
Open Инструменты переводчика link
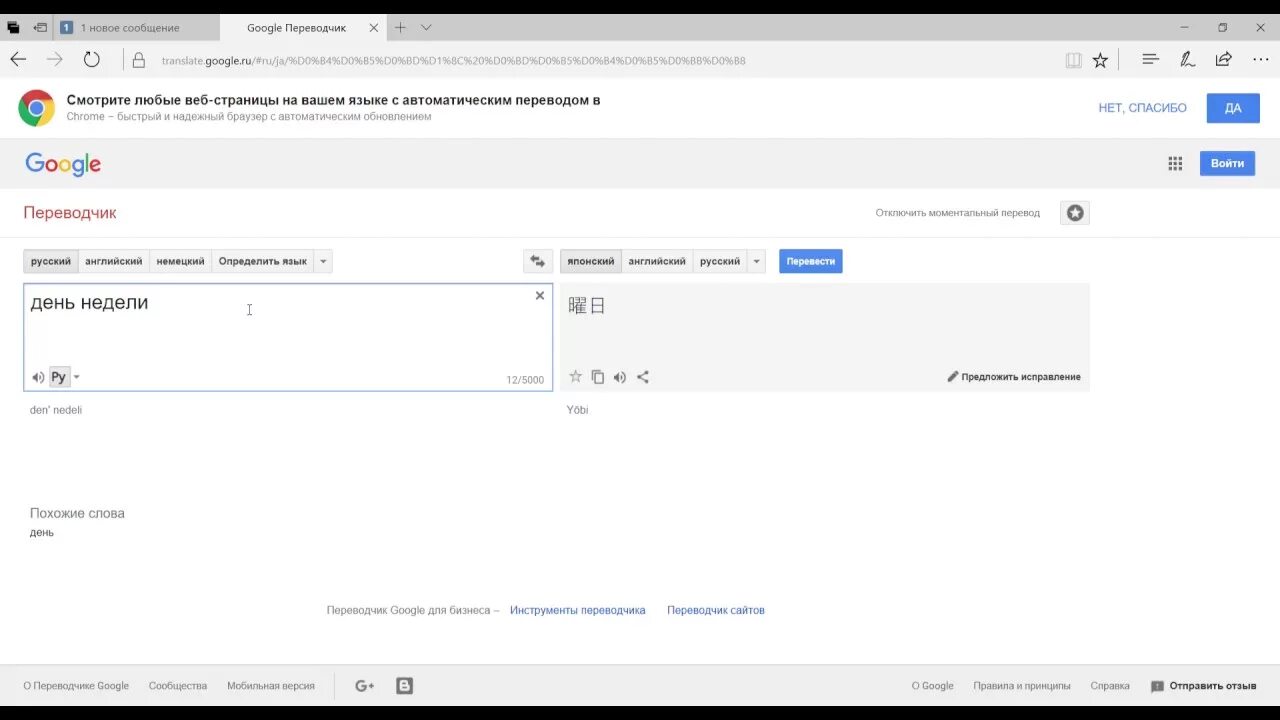click(x=578, y=610)
